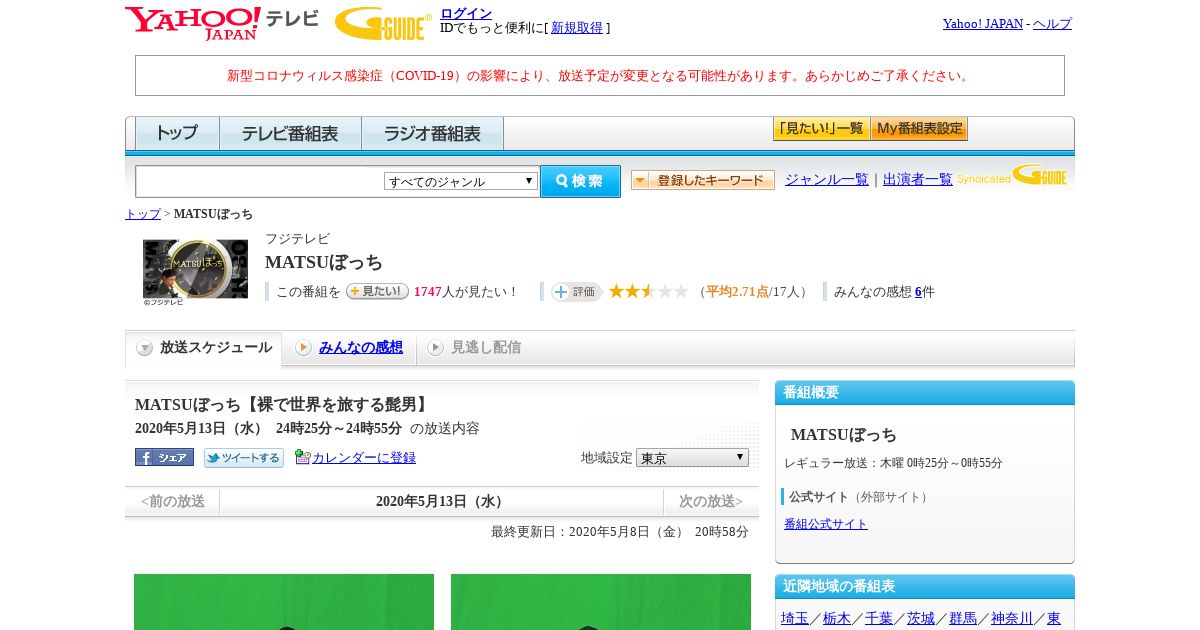1200x630 pixels.
Task: Click the Facebook シェア button
Action: pos(164,457)
